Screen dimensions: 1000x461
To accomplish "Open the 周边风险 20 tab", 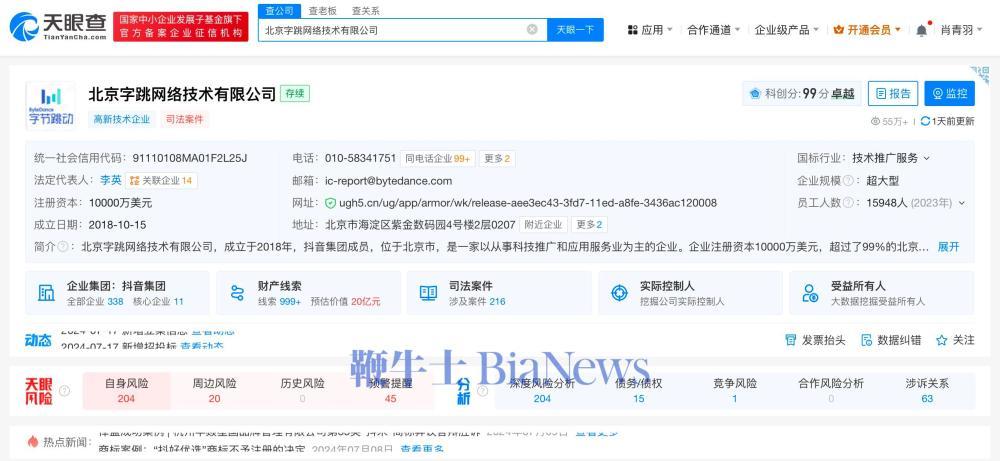I will [214, 391].
